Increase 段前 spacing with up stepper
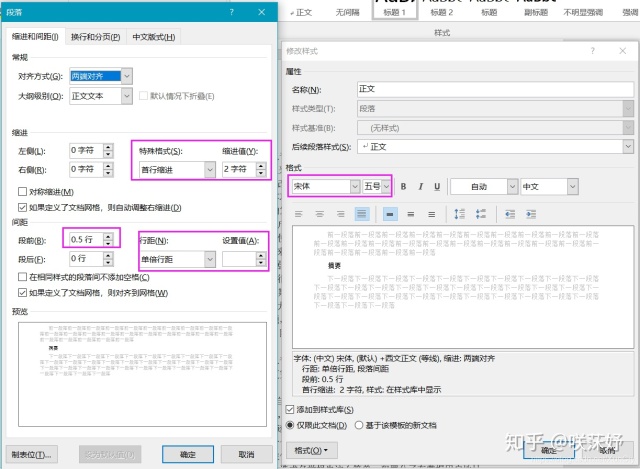 point(108,236)
